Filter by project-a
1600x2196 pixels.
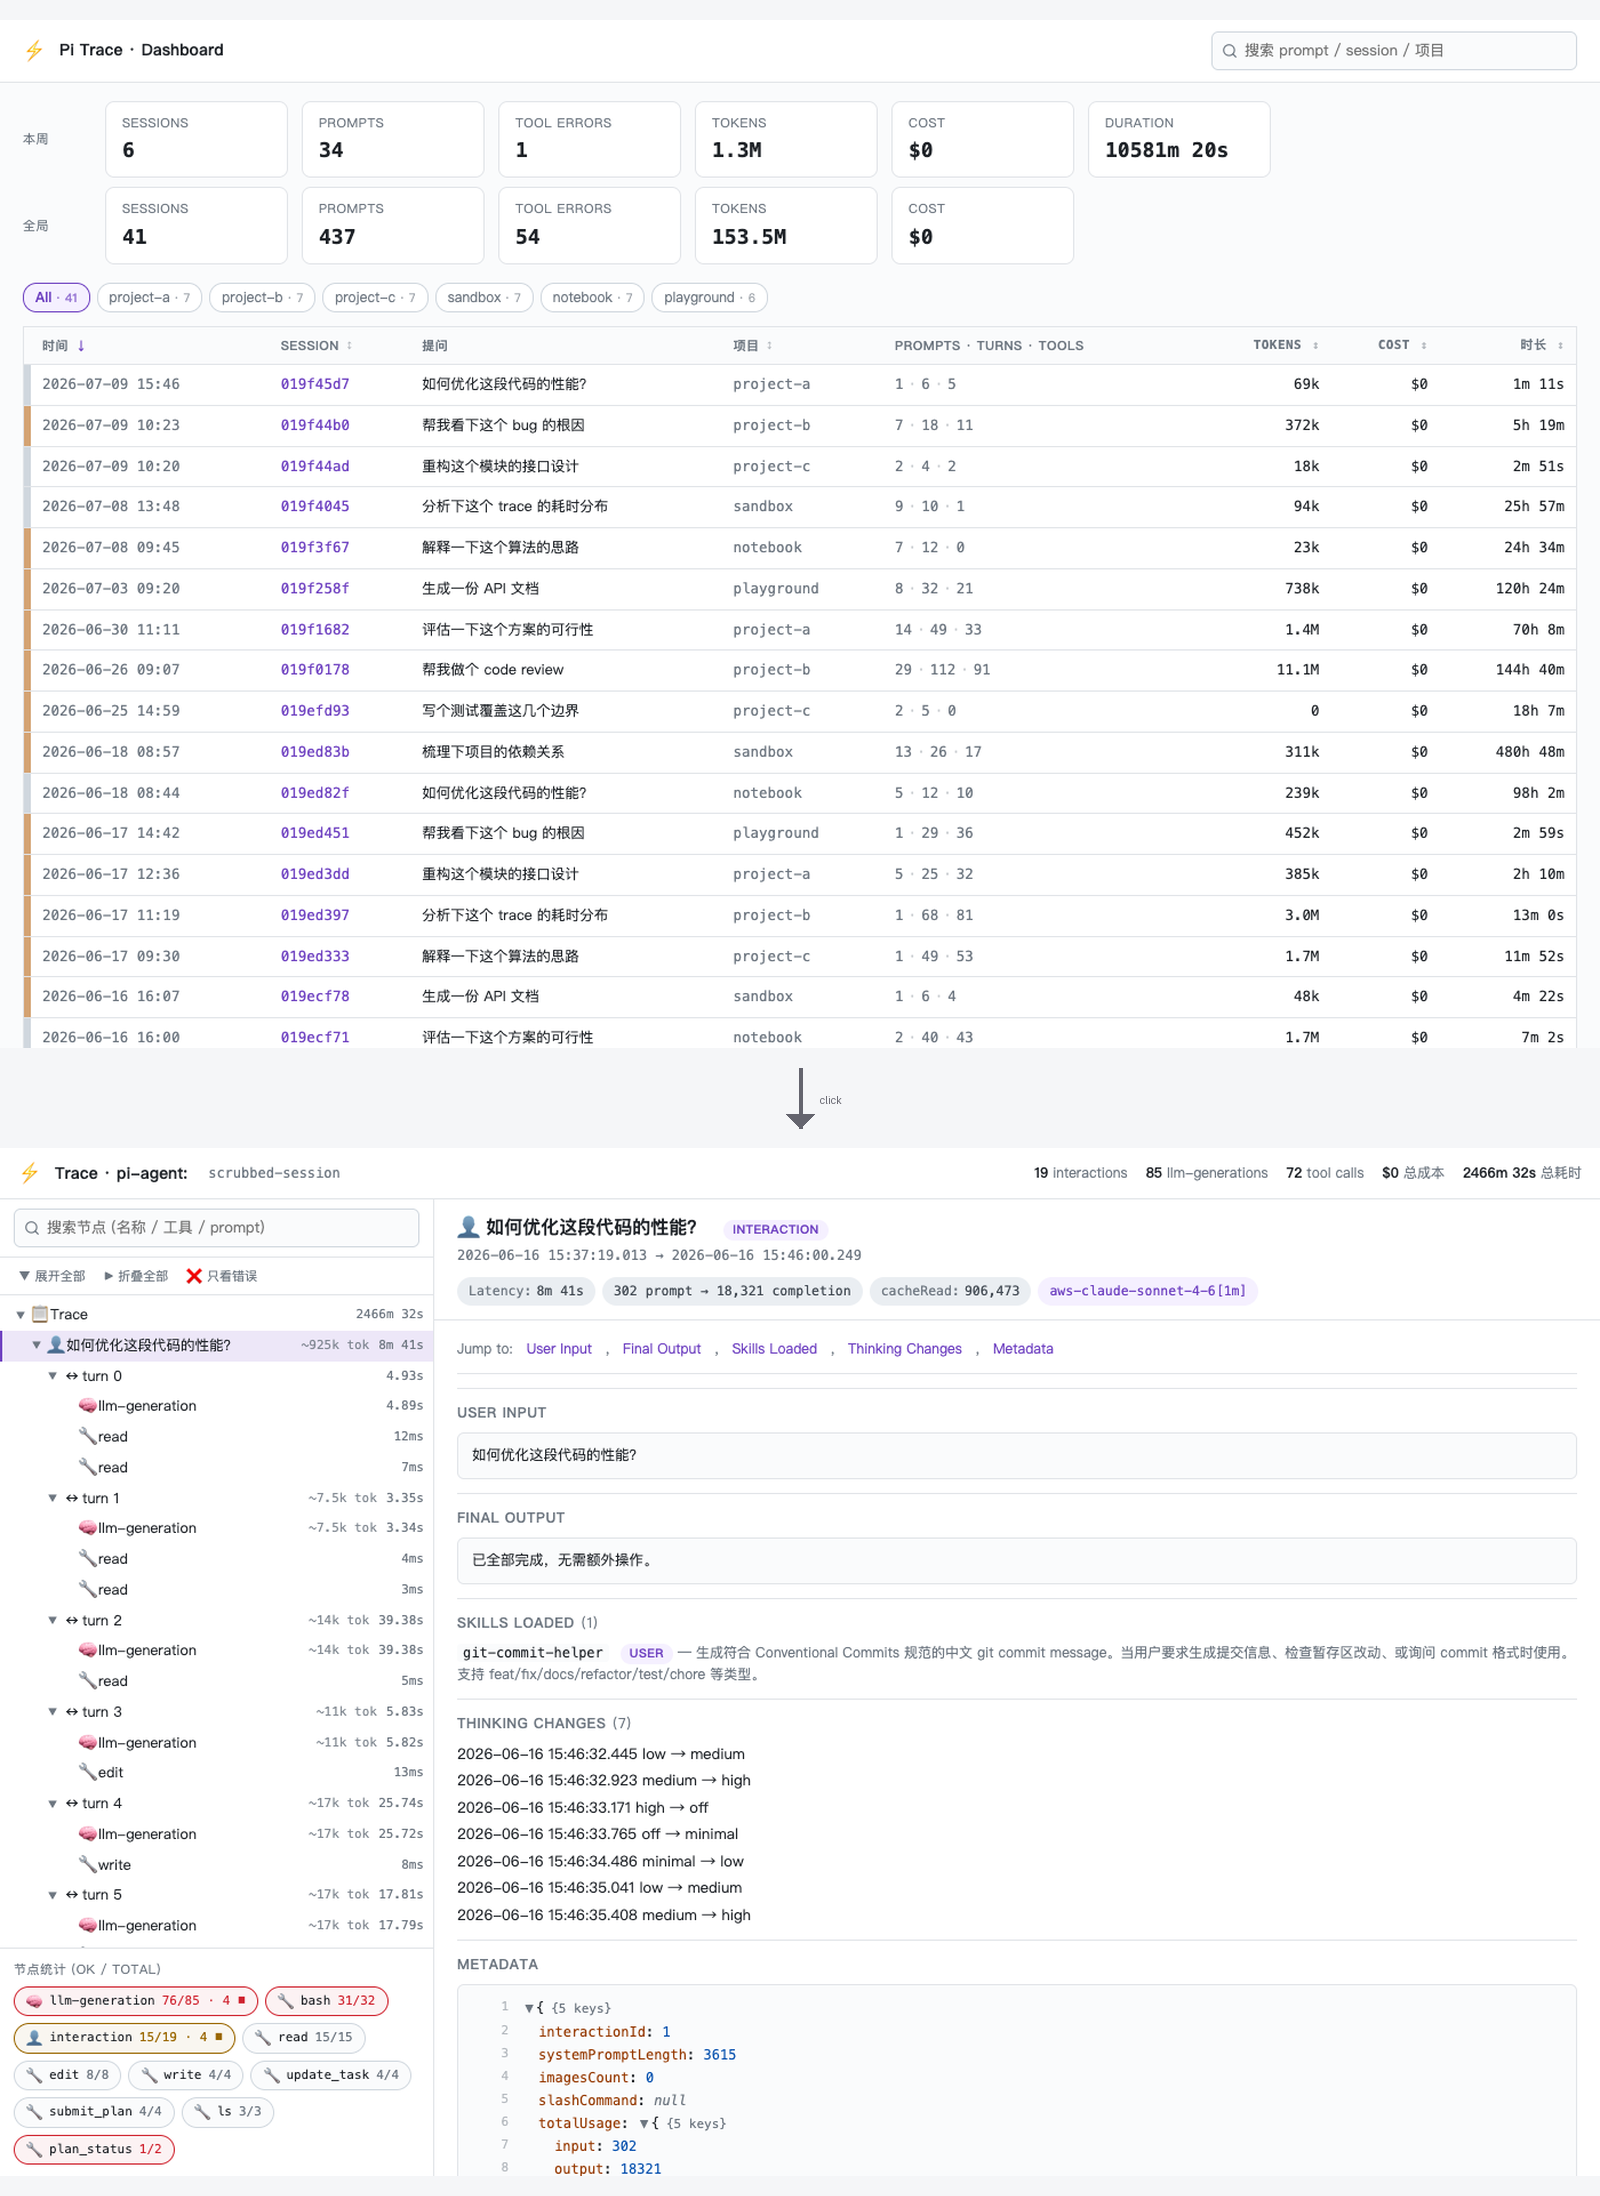pyautogui.click(x=150, y=298)
